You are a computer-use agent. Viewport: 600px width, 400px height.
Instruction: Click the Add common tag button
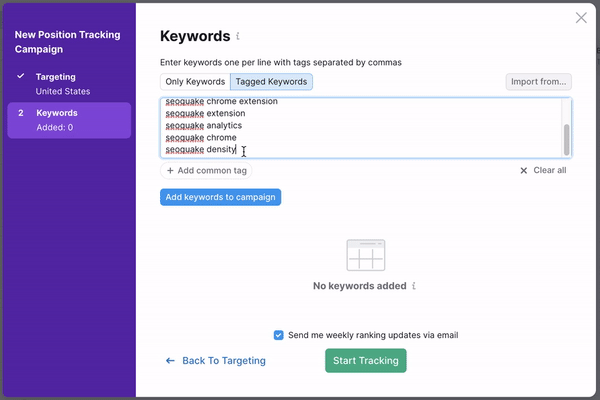point(206,171)
